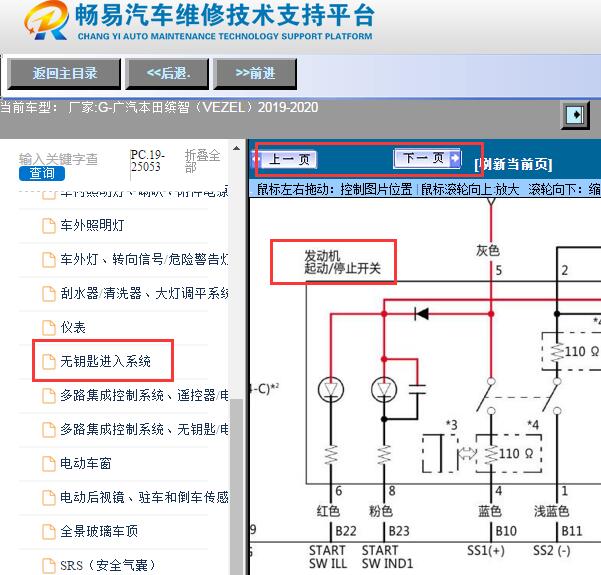
Task: Click the document icon beside 电动车窗
Action: click(x=49, y=463)
